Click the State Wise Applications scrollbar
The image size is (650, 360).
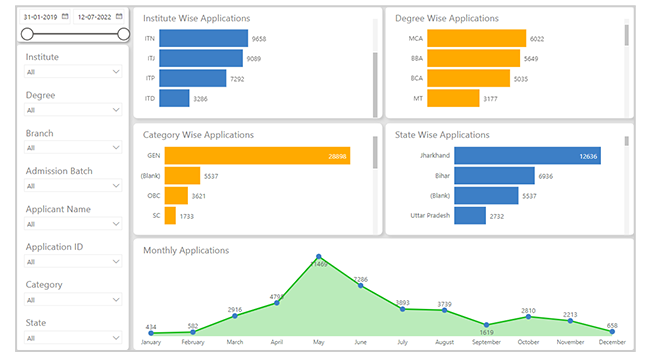pyautogui.click(x=627, y=141)
